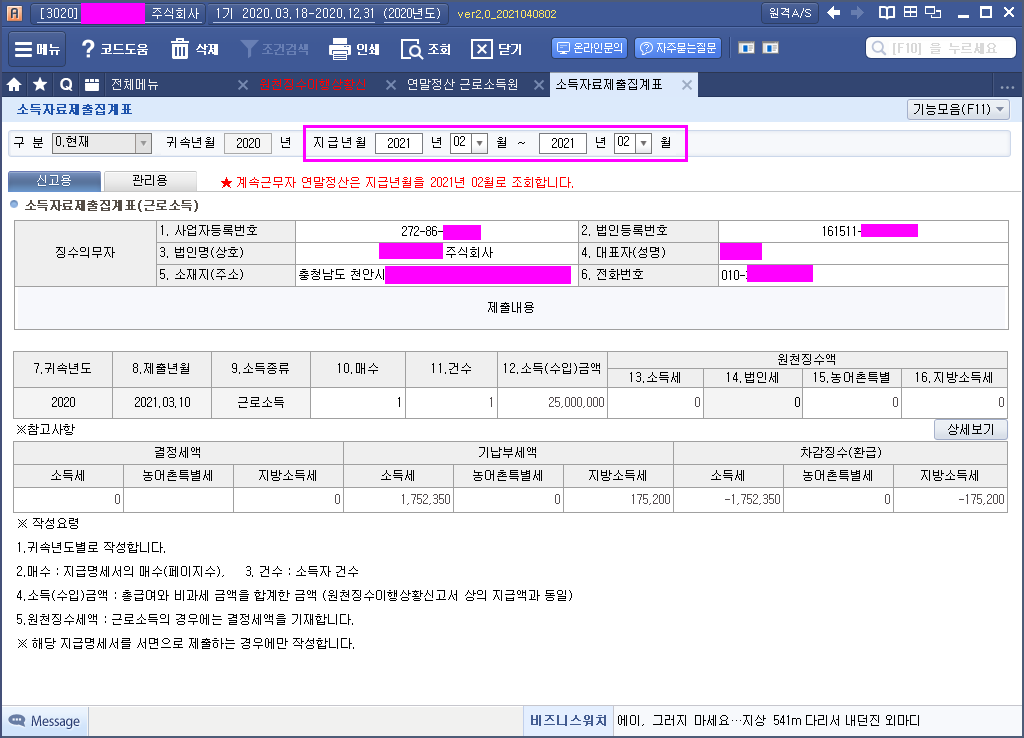Screen dimensions: 1024x738
Task: Open the 메뉴 hamburger menu
Action: pos(37,49)
